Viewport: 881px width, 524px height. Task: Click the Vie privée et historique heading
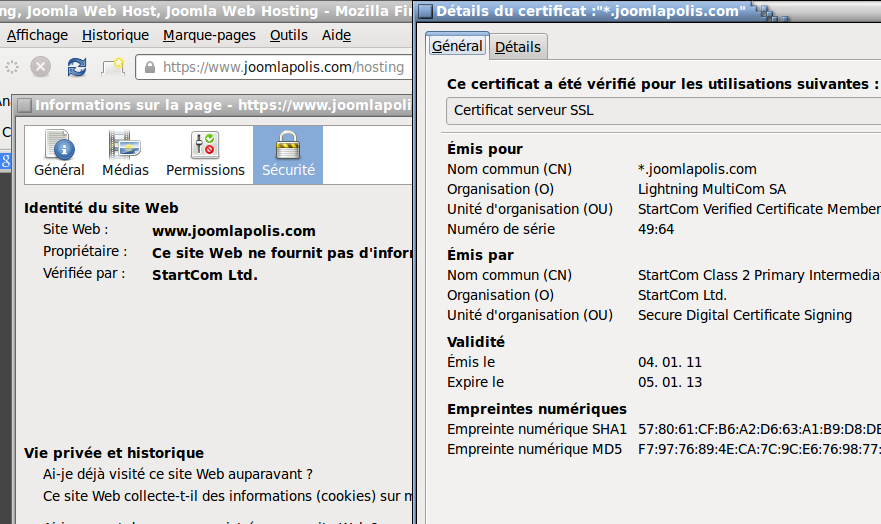tap(114, 453)
